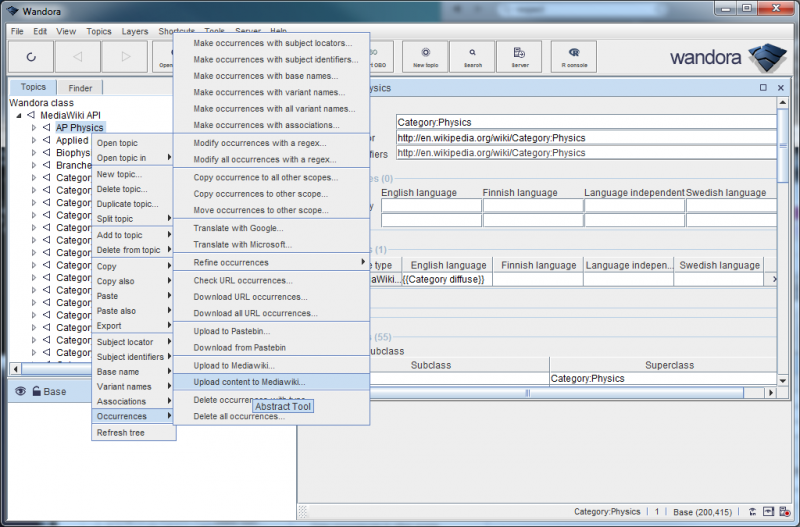
Task: Click the Server toolbar button
Action: pos(519,57)
